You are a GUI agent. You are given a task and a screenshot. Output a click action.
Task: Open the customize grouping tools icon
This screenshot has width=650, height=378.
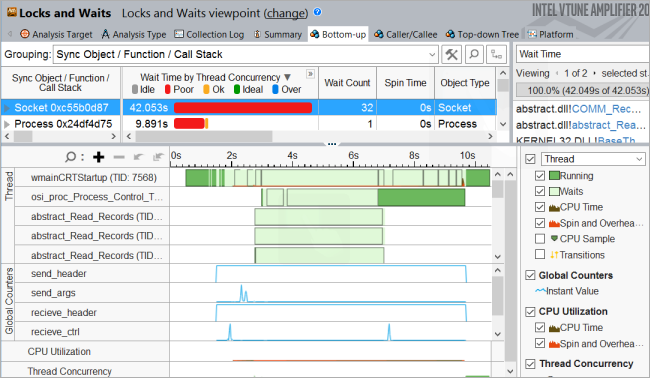451,54
